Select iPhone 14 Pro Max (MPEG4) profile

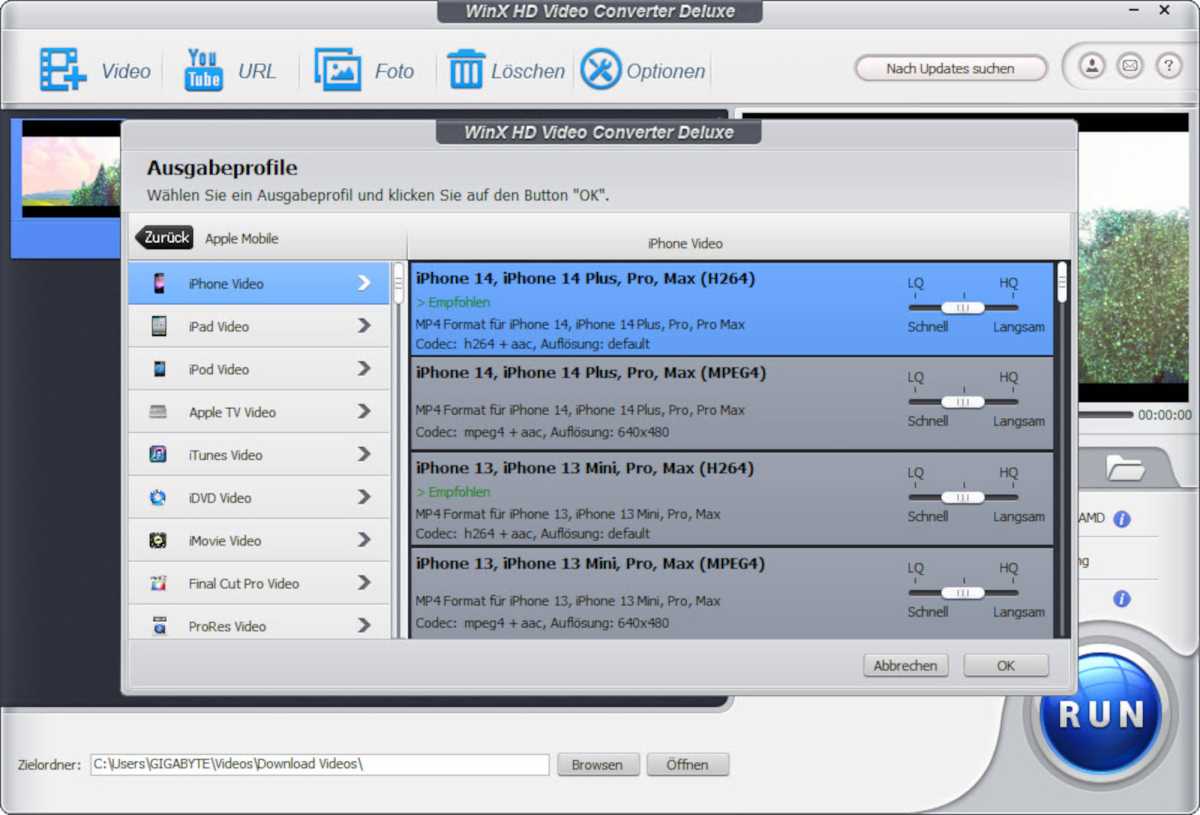(731, 403)
